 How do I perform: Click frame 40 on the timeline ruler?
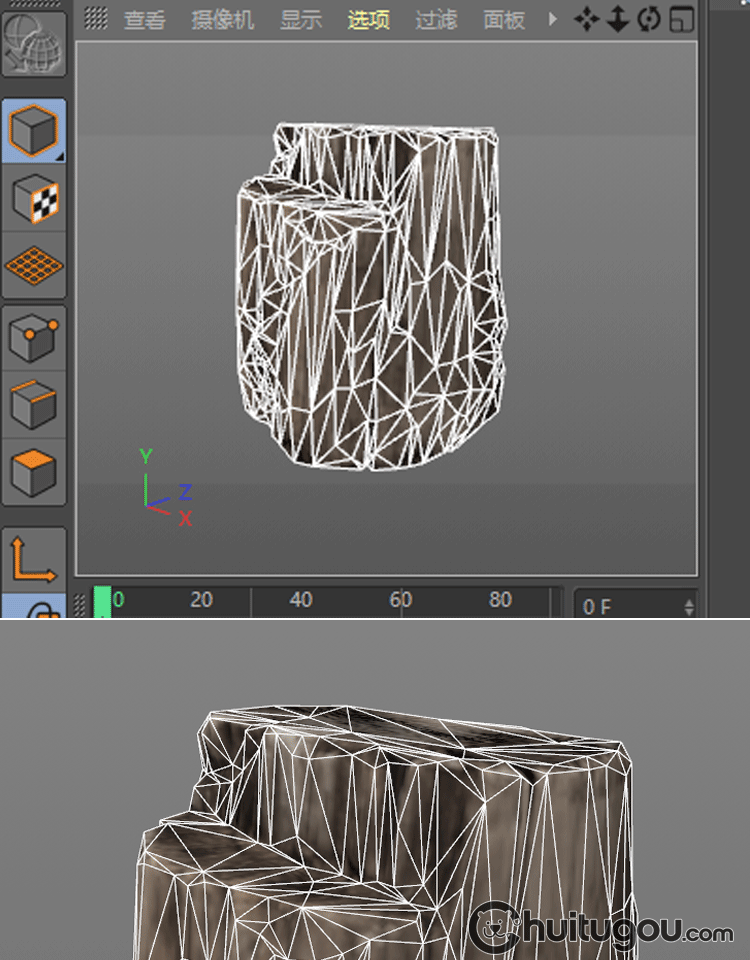tap(300, 600)
